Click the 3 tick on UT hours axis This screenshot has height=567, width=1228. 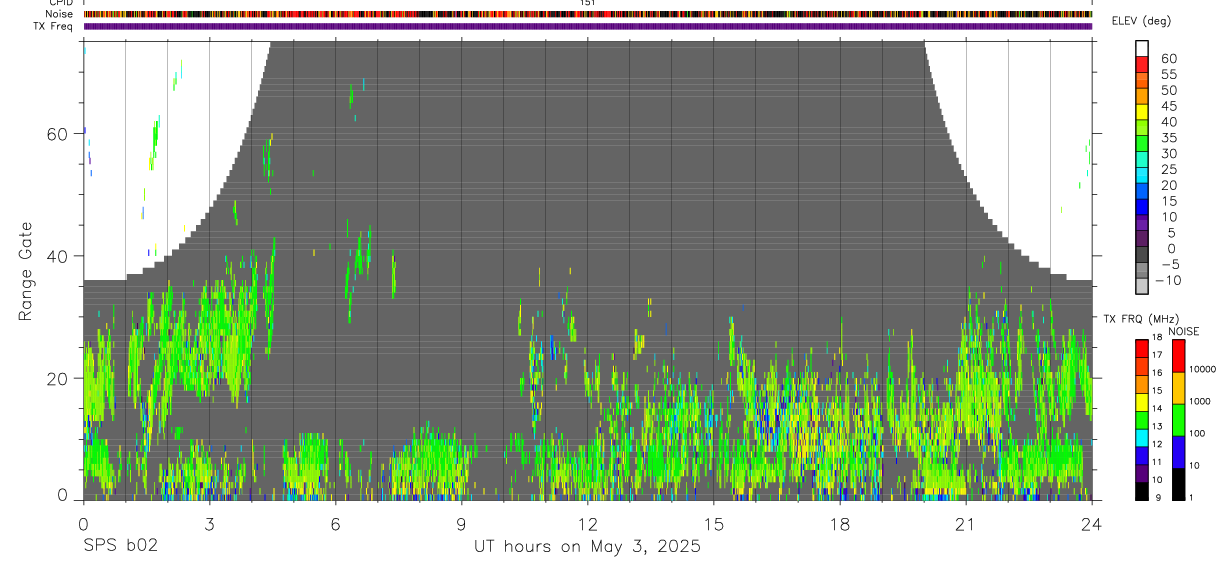coord(209,524)
